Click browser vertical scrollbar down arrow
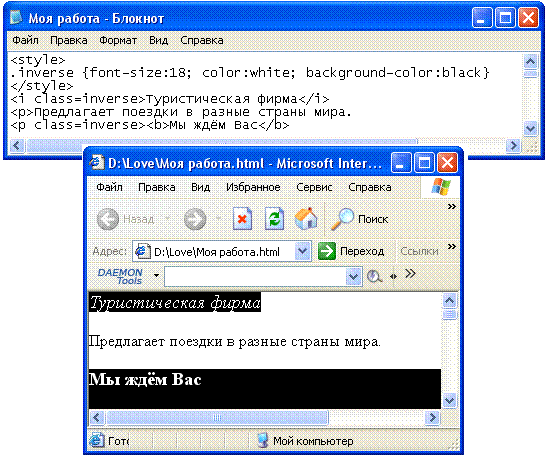Viewport: 551px width, 461px height. [449, 400]
